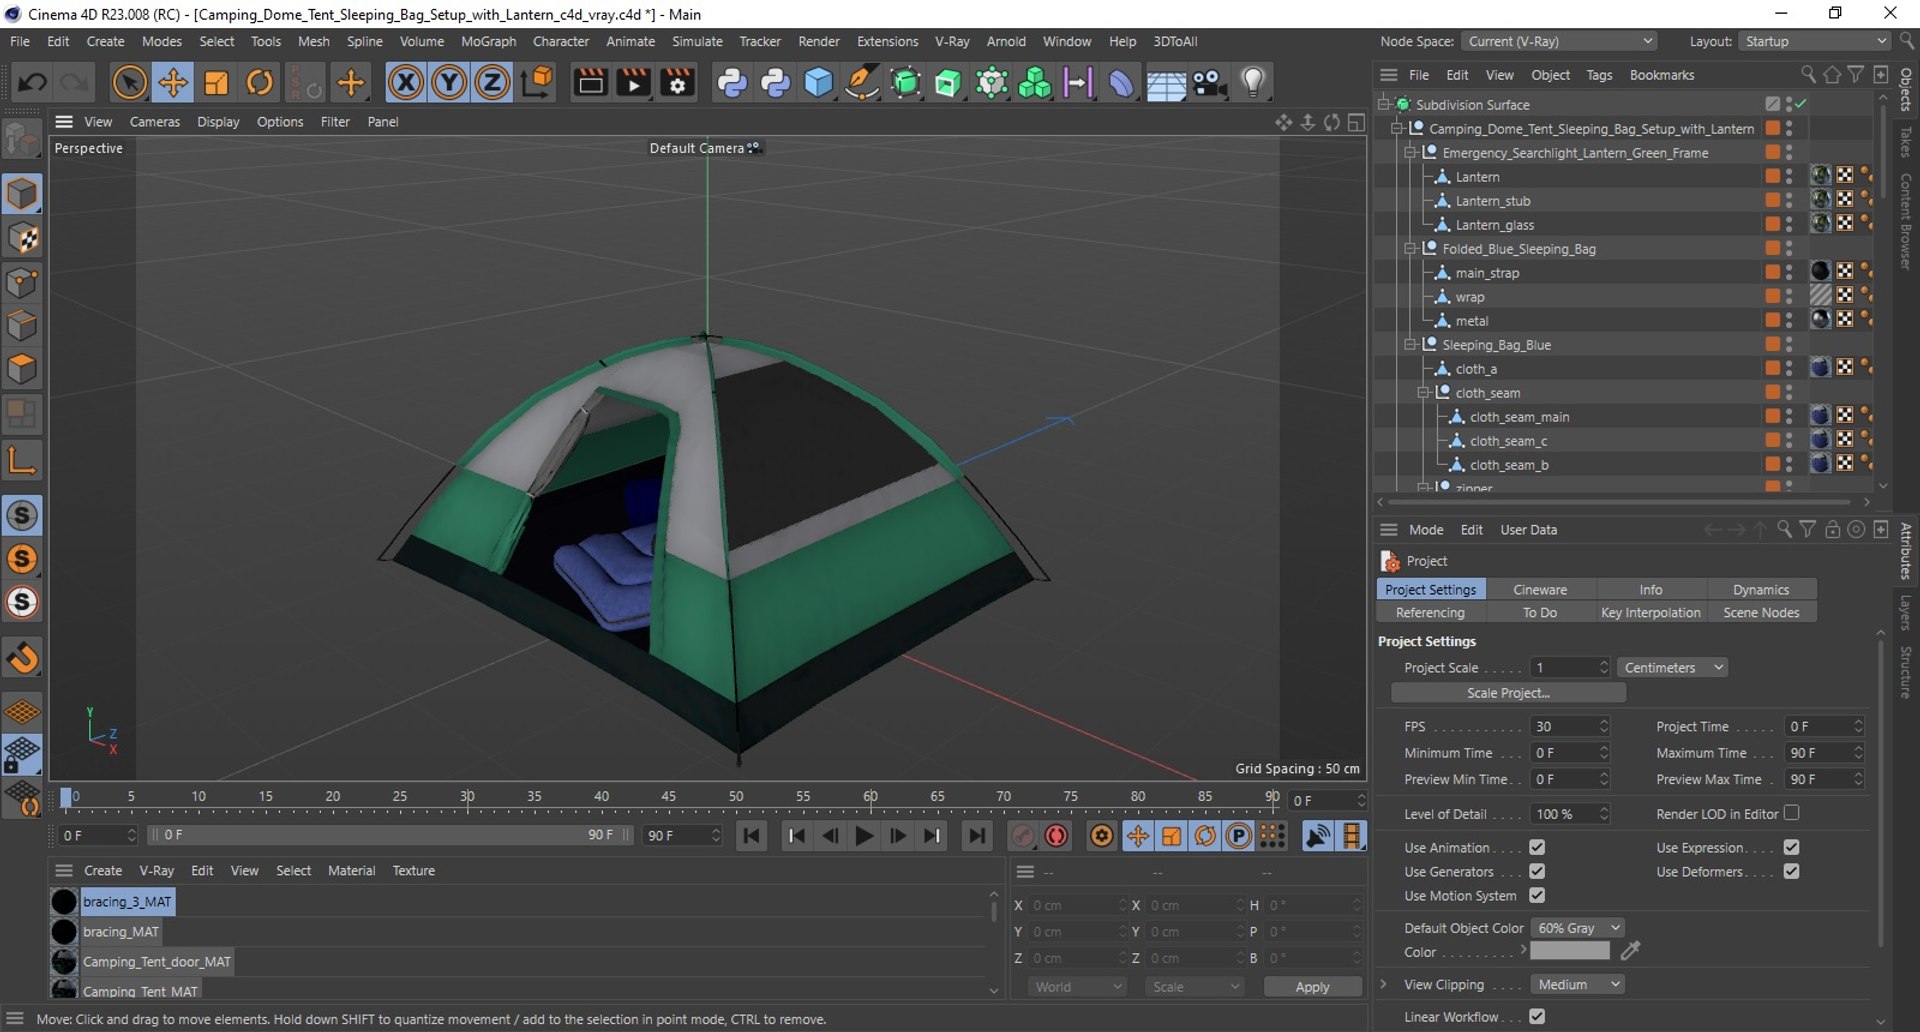Select the Scale tool

[216, 83]
